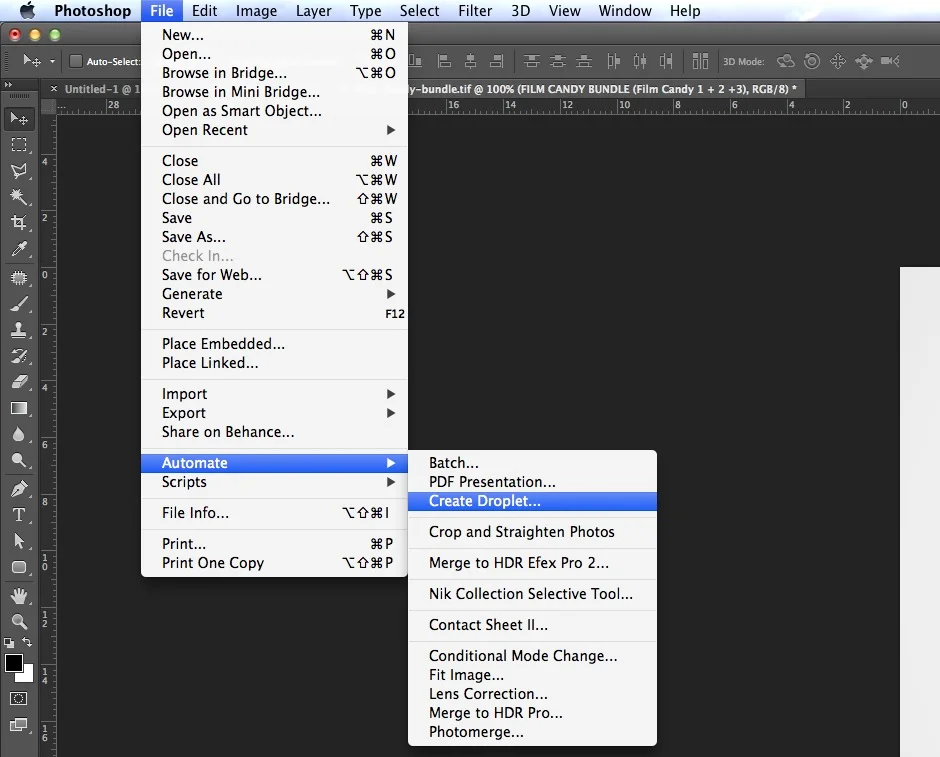The width and height of the screenshot is (940, 757).
Task: Choose Print One Copy menu item
Action: (274, 563)
